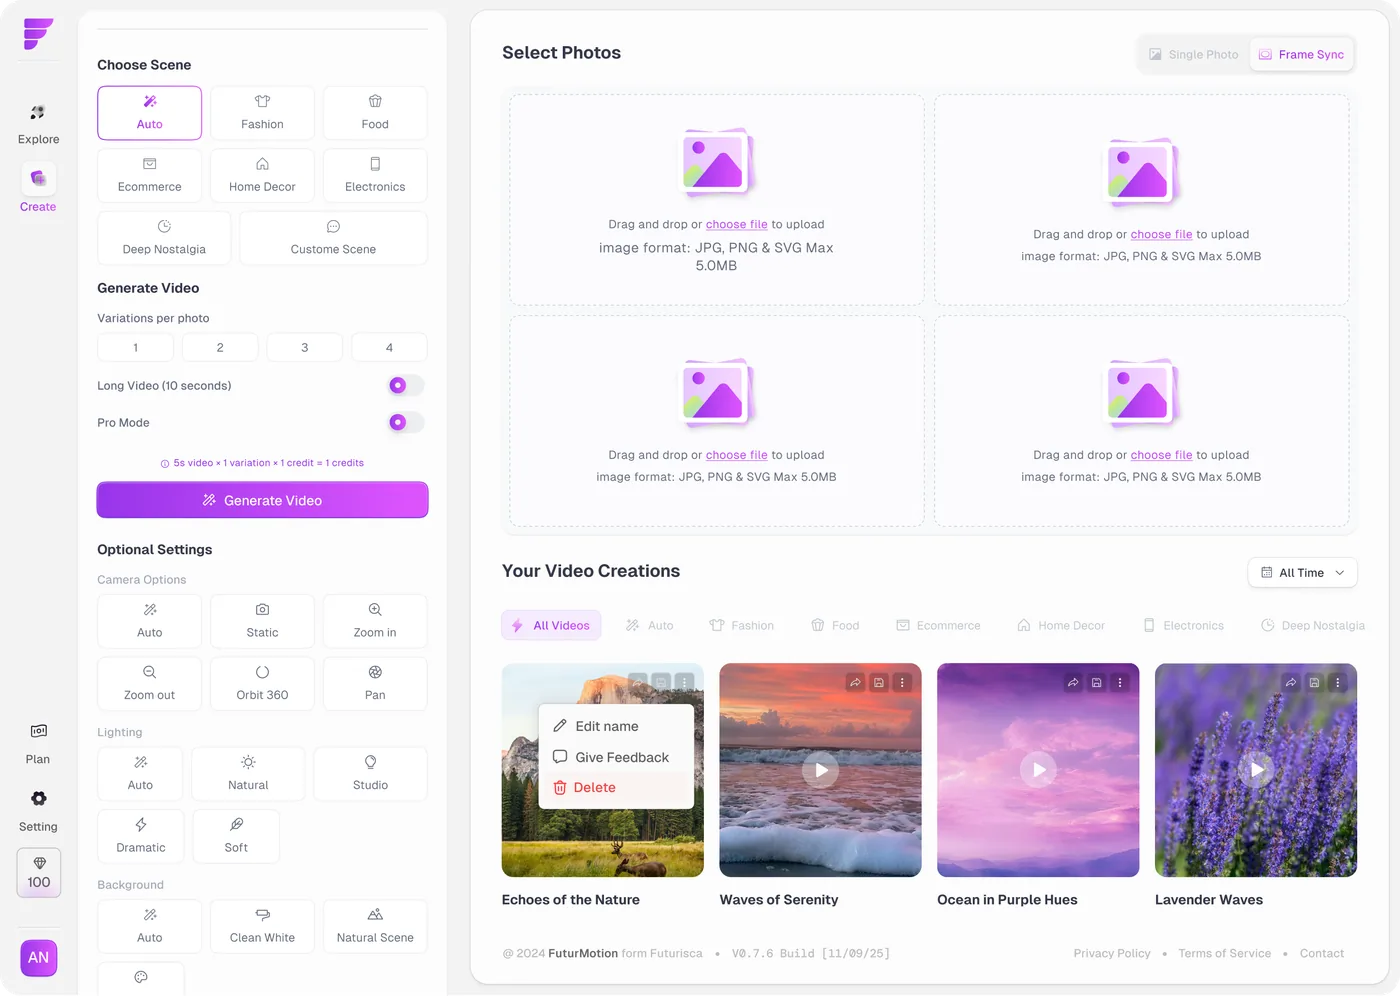Open the Explore section in sidebar
Viewport: 1400px width, 996px height.
point(38,123)
